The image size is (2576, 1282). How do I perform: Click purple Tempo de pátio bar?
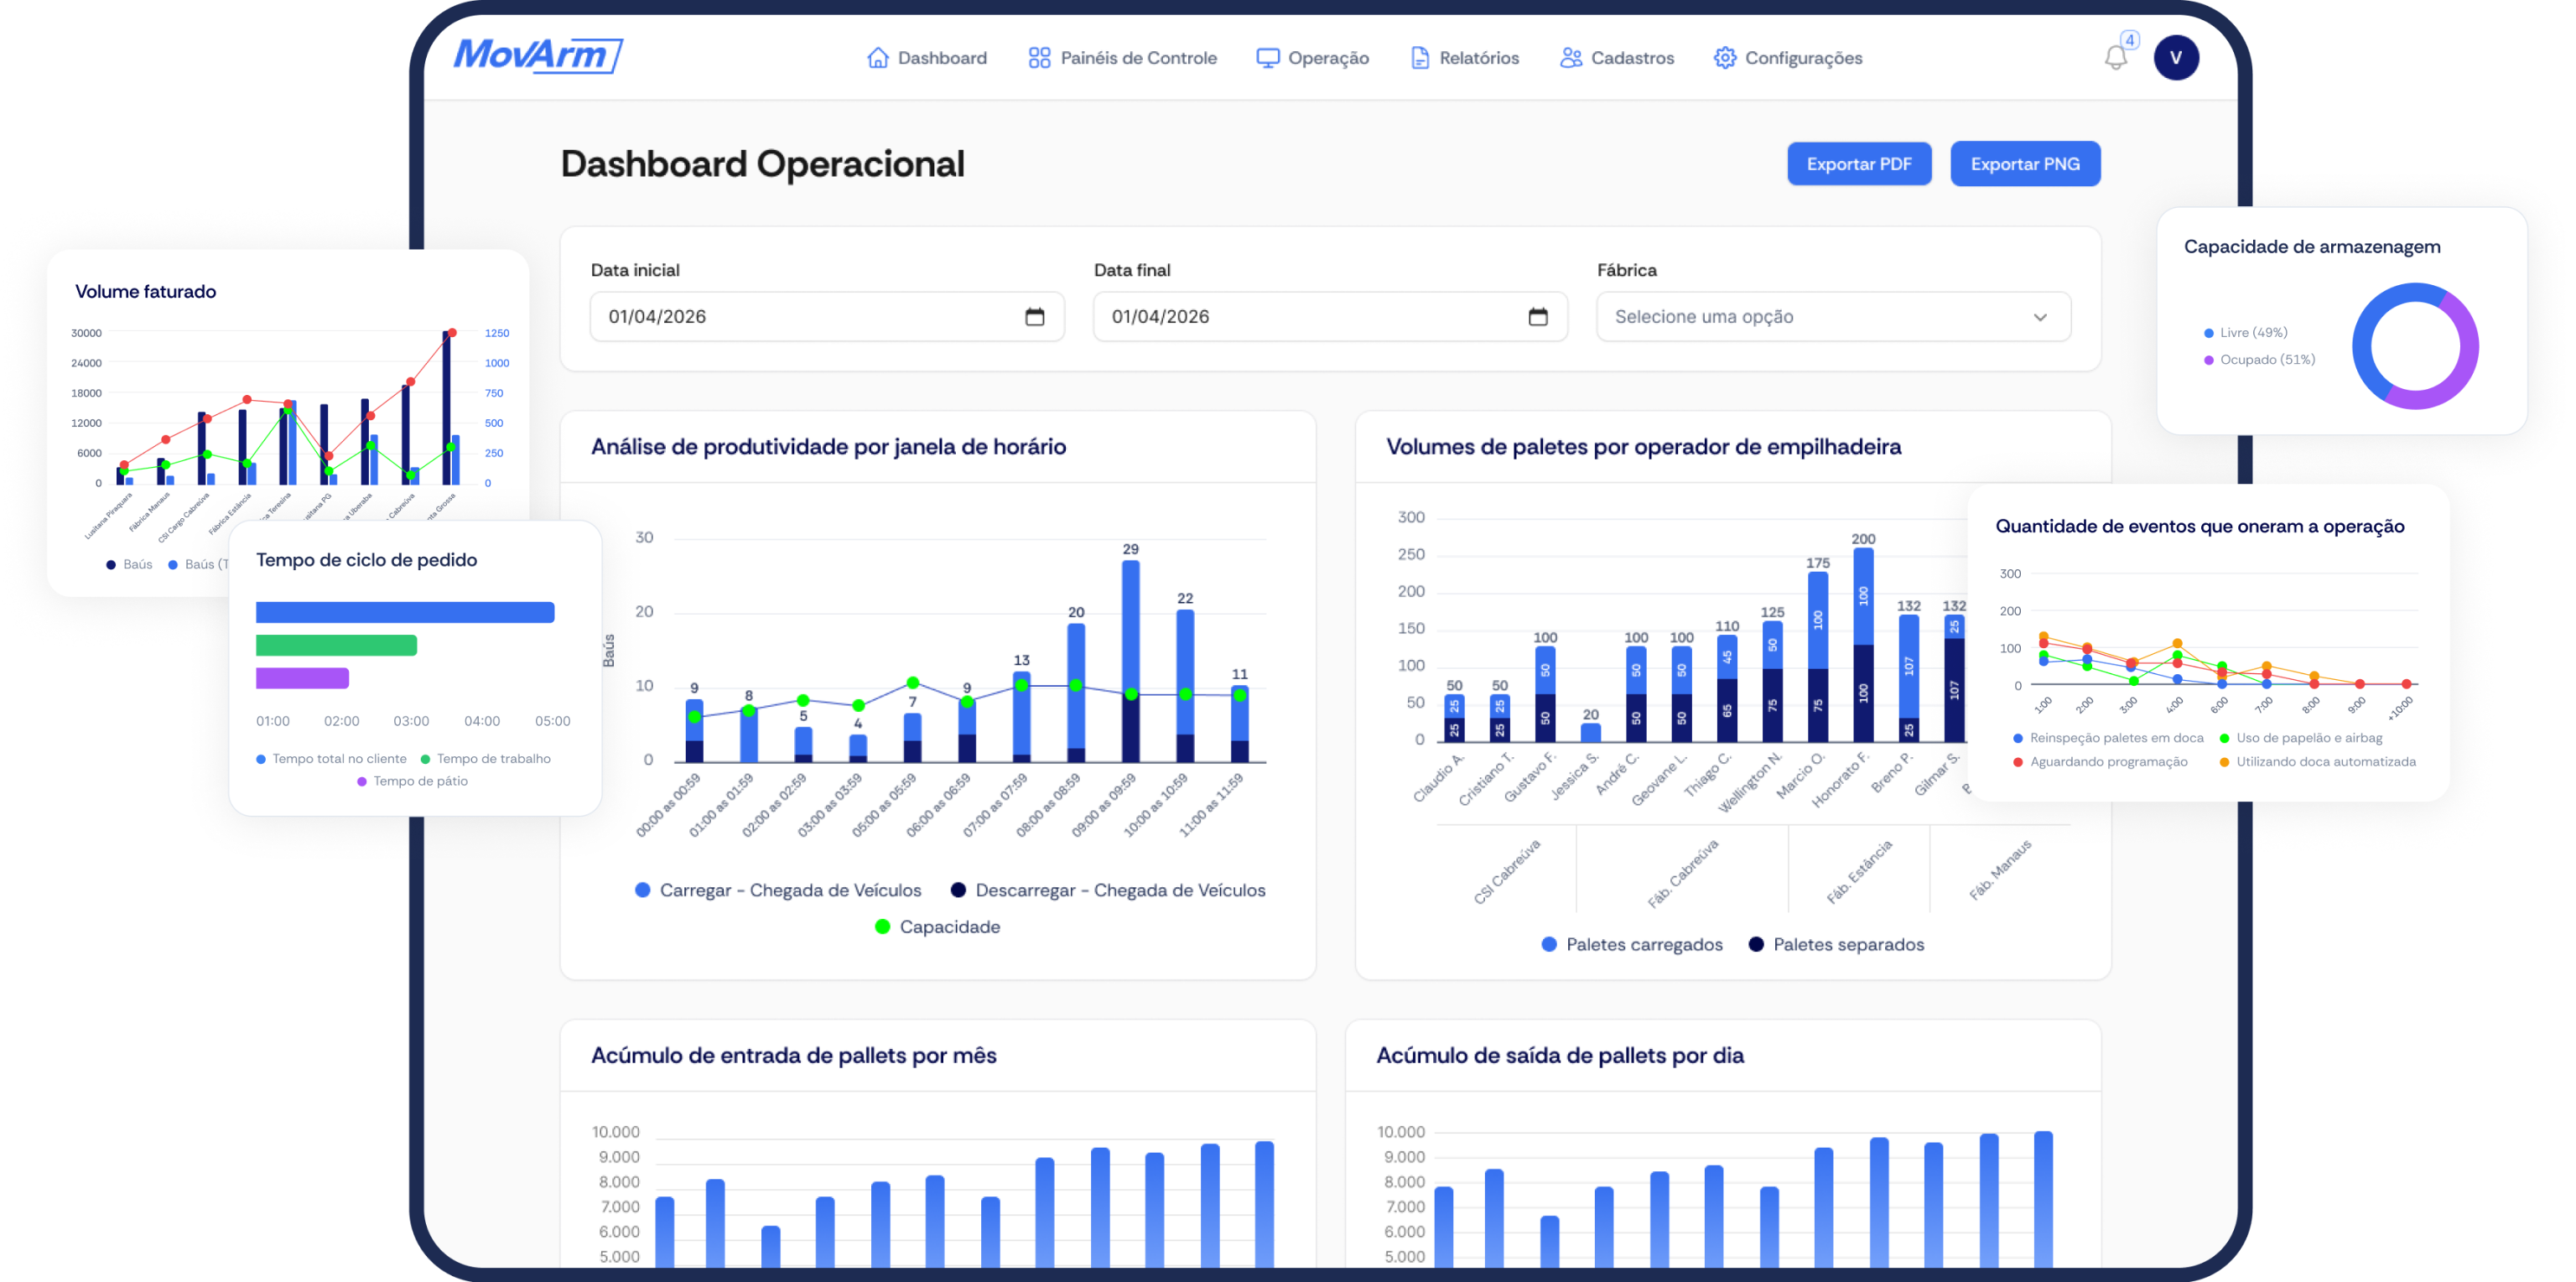pos(302,679)
